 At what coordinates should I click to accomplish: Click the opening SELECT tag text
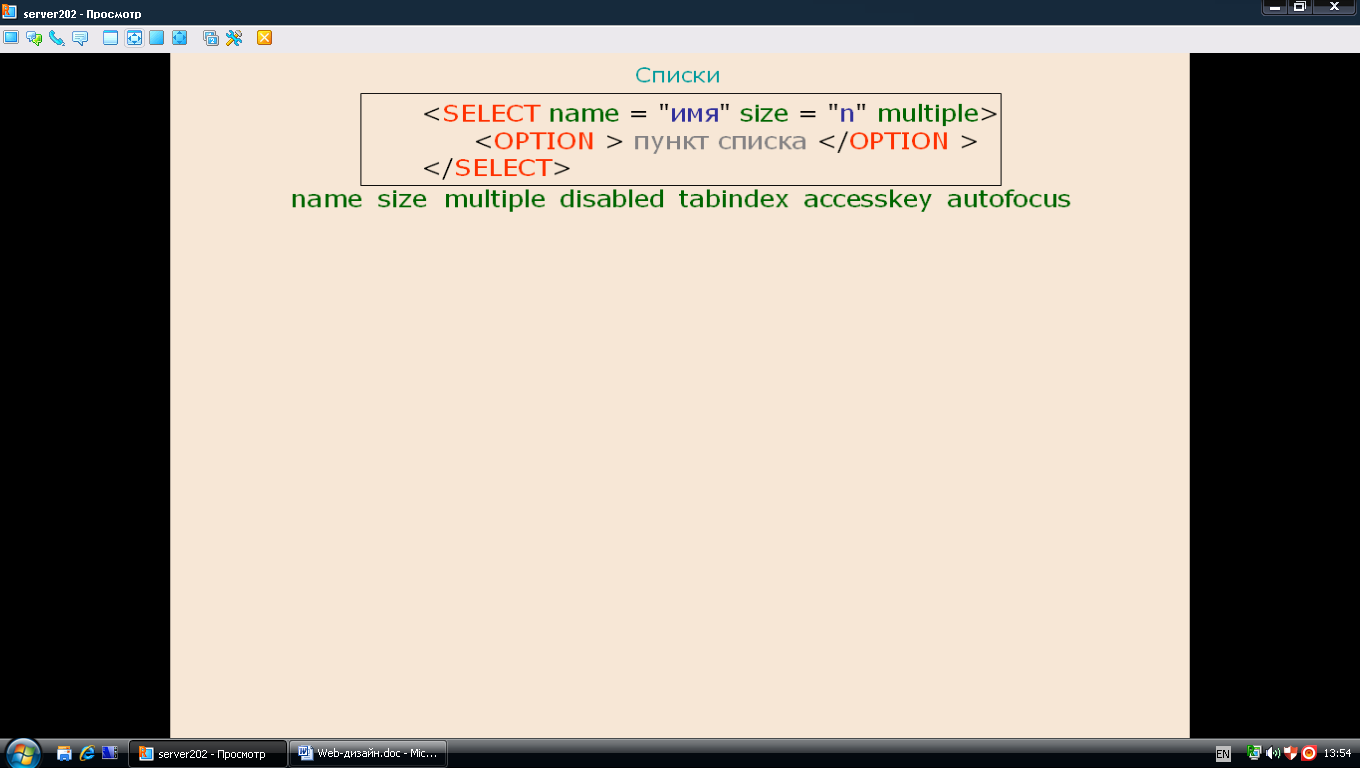[x=491, y=114]
